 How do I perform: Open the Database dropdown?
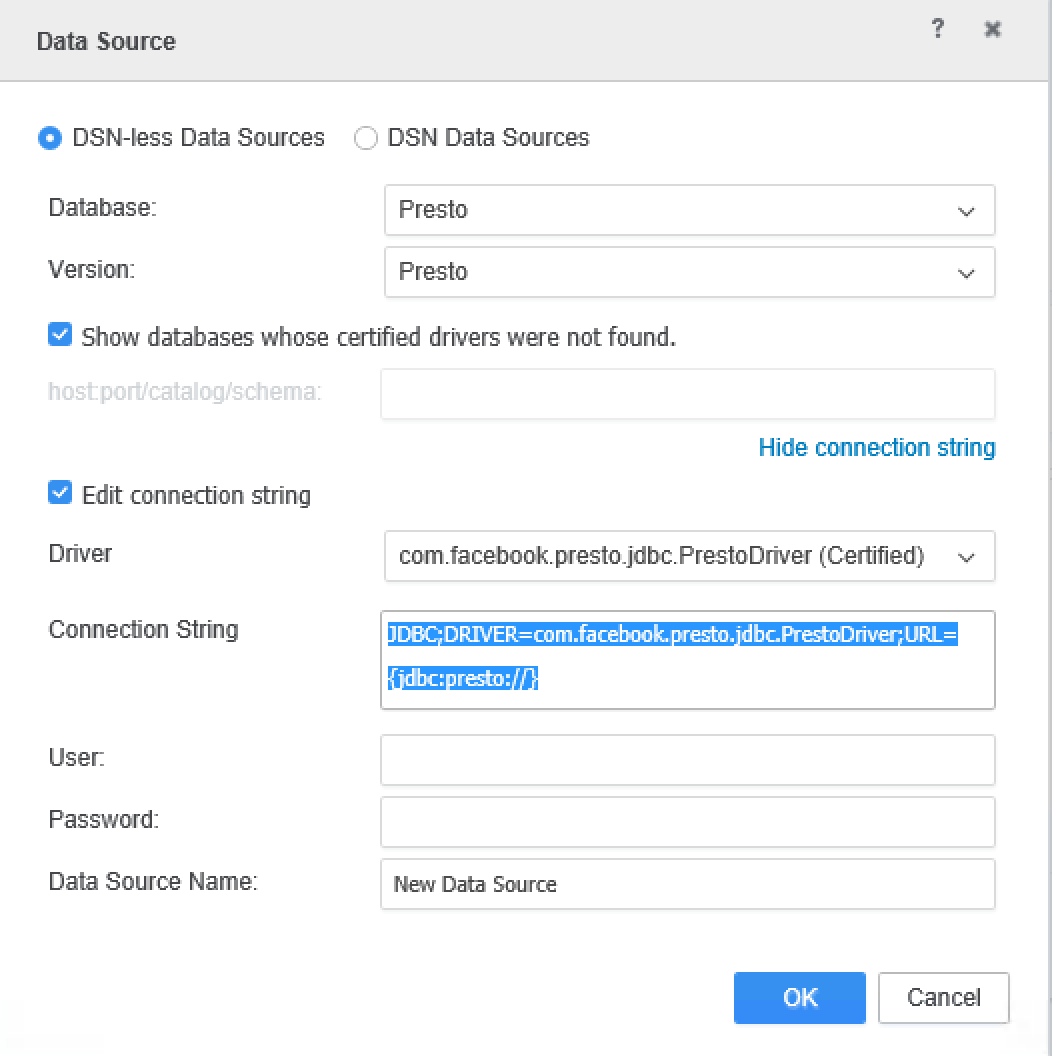(x=689, y=210)
